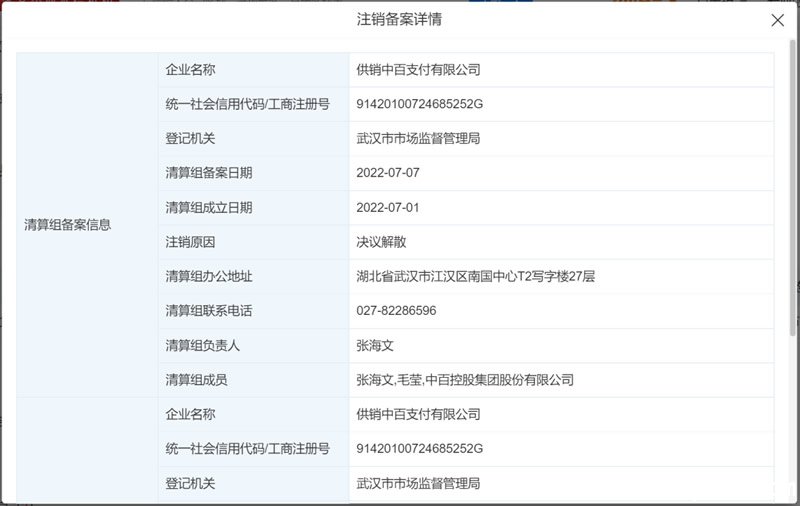Click the second 统一社会信用代码/工商注册号 label
800x506 pixels.
coord(247,449)
